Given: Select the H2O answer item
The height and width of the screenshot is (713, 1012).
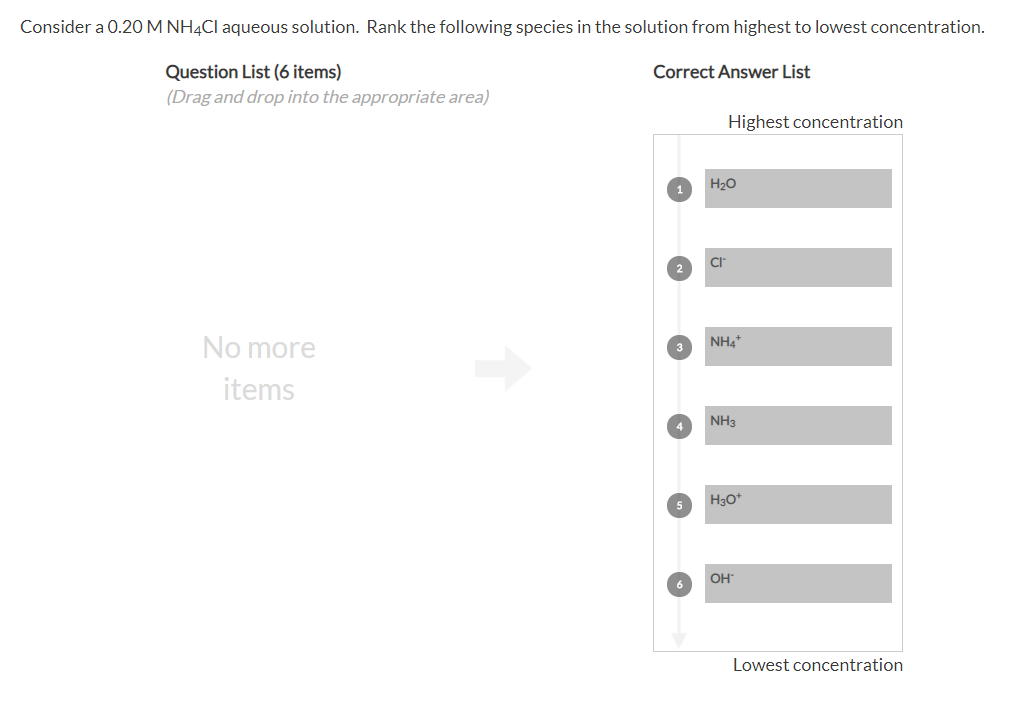Looking at the screenshot, I should click(797, 188).
